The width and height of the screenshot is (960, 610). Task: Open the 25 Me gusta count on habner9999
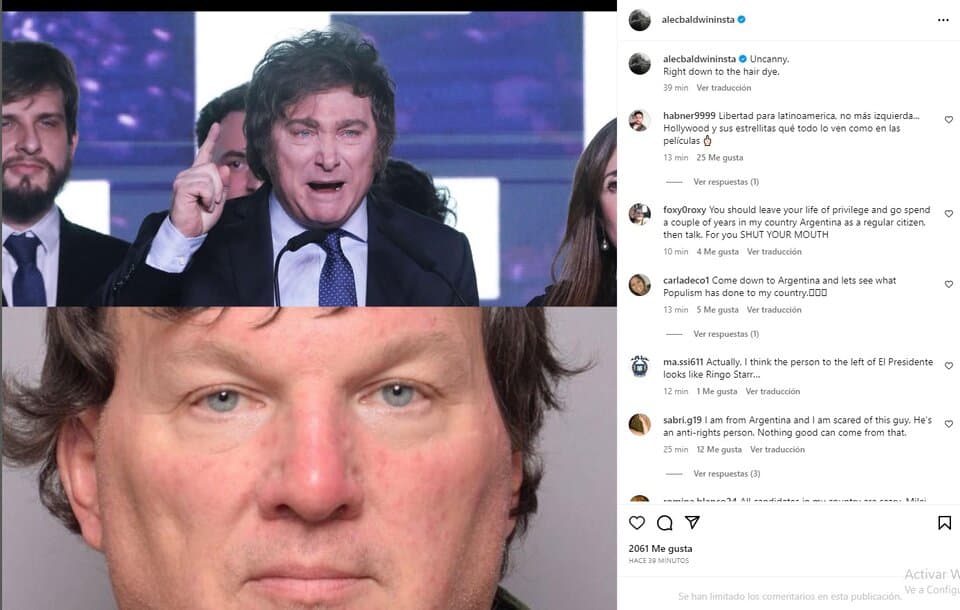[719, 157]
